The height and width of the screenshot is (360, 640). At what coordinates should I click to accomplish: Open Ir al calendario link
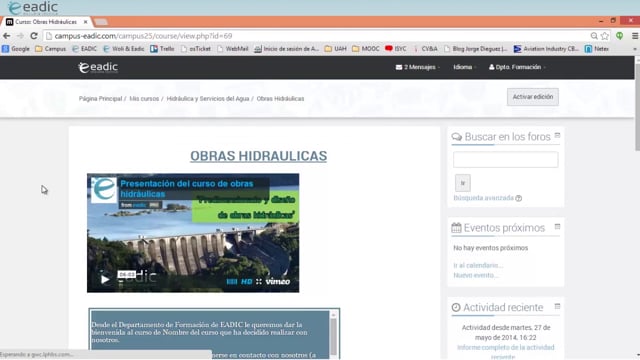click(x=478, y=265)
